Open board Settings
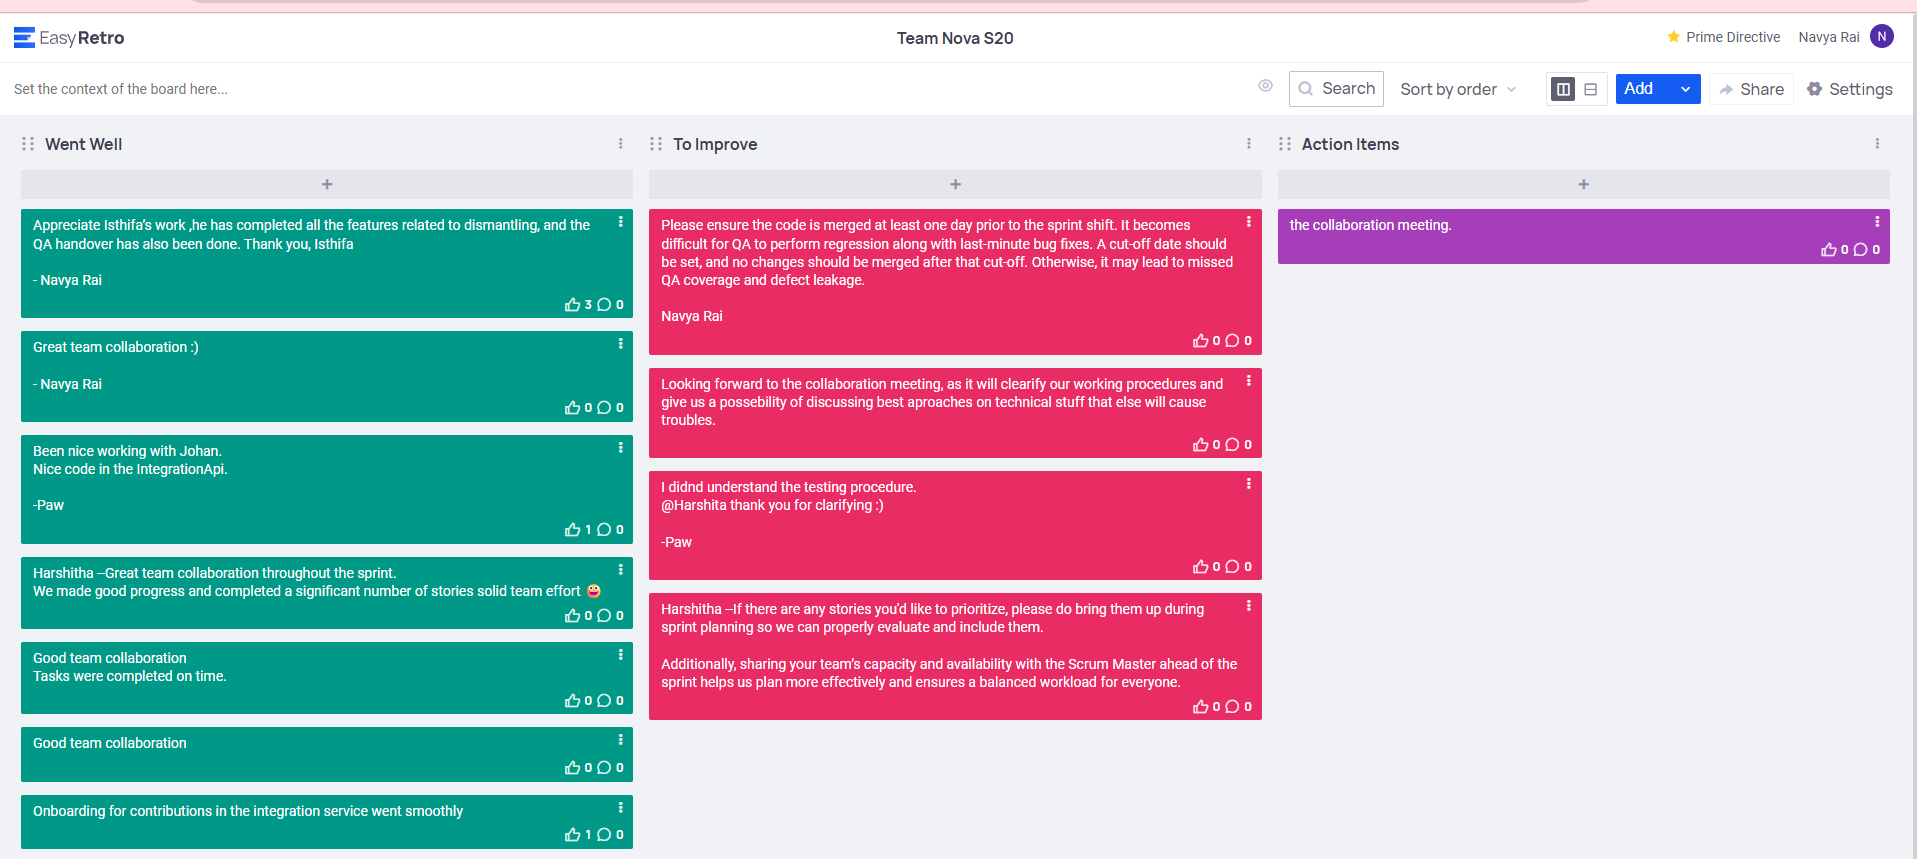Image resolution: width=1917 pixels, height=859 pixels. (x=1849, y=89)
